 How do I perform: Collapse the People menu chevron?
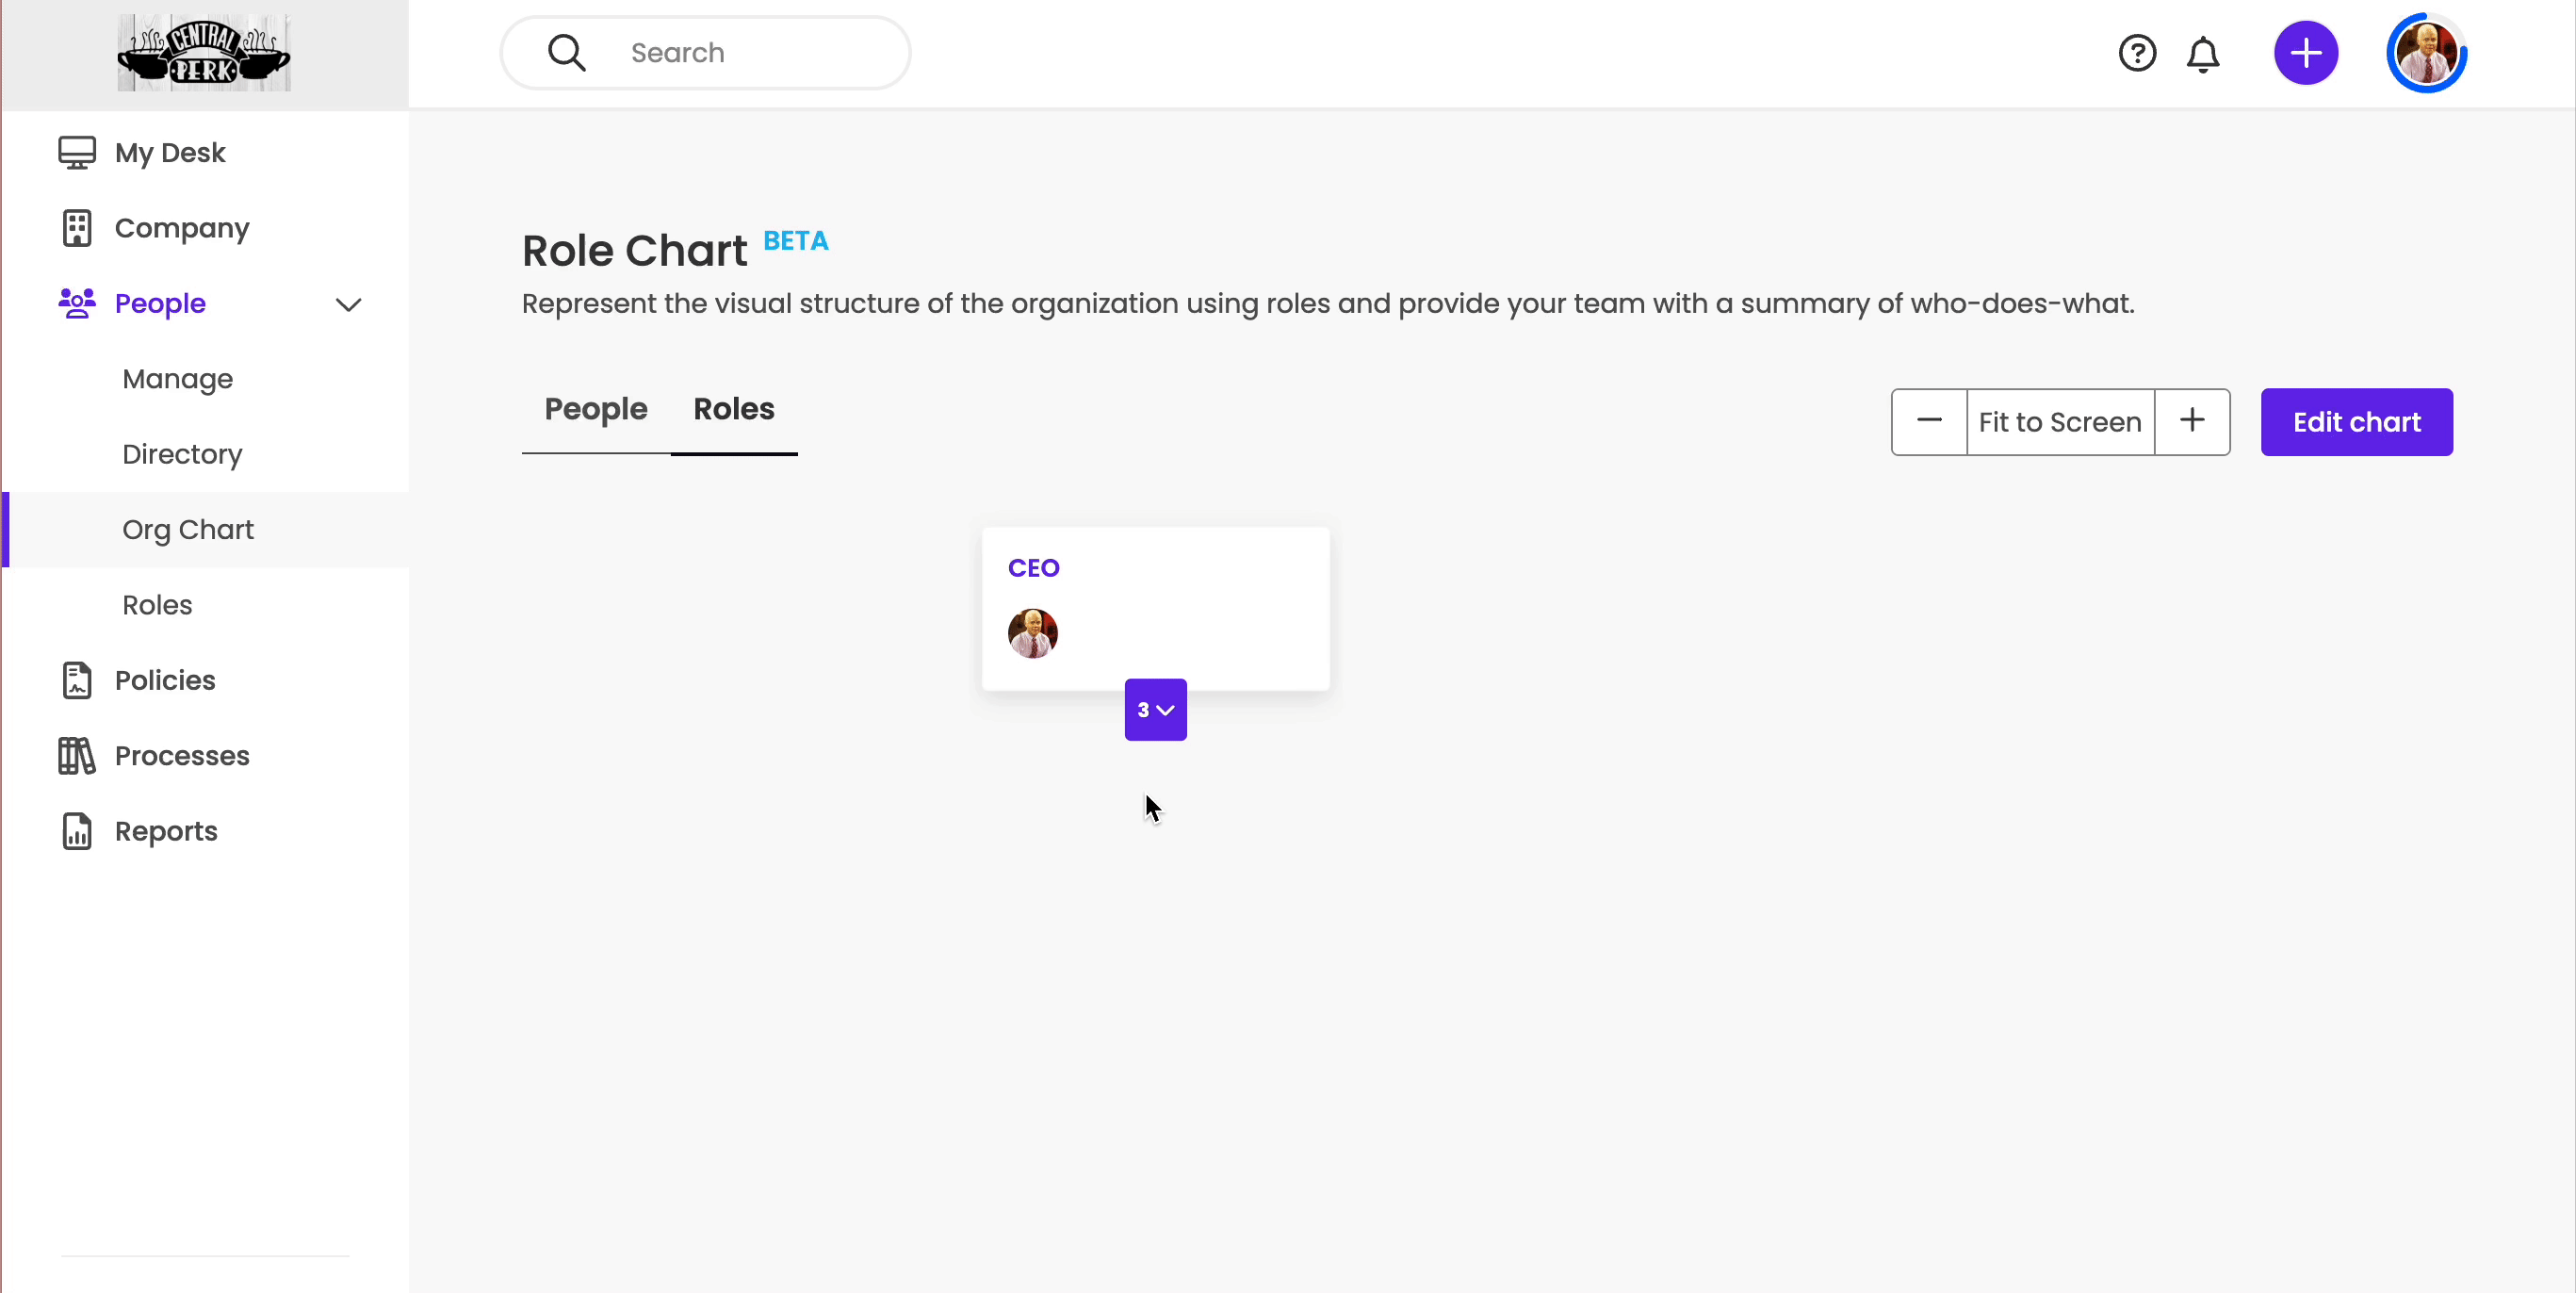pos(348,304)
